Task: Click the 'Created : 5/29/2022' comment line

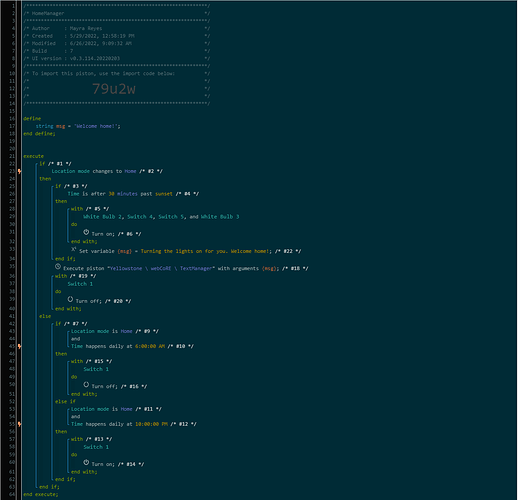Action: pos(117,36)
